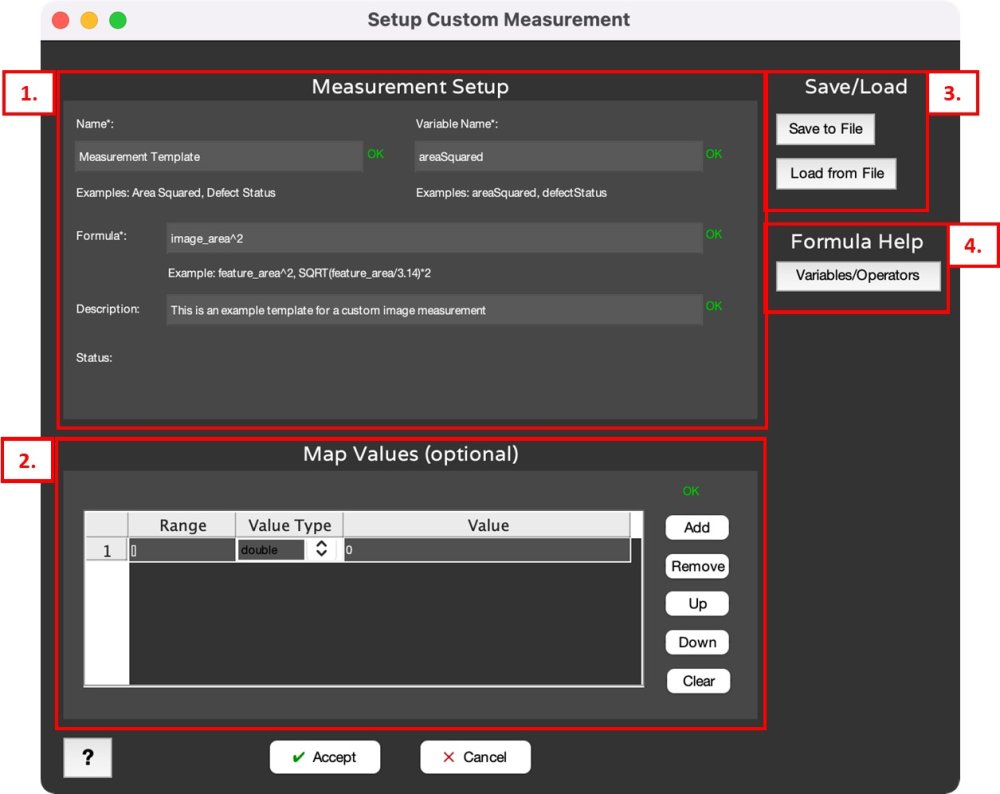The height and width of the screenshot is (794, 1000).
Task: Load a measurement from file
Action: [836, 173]
